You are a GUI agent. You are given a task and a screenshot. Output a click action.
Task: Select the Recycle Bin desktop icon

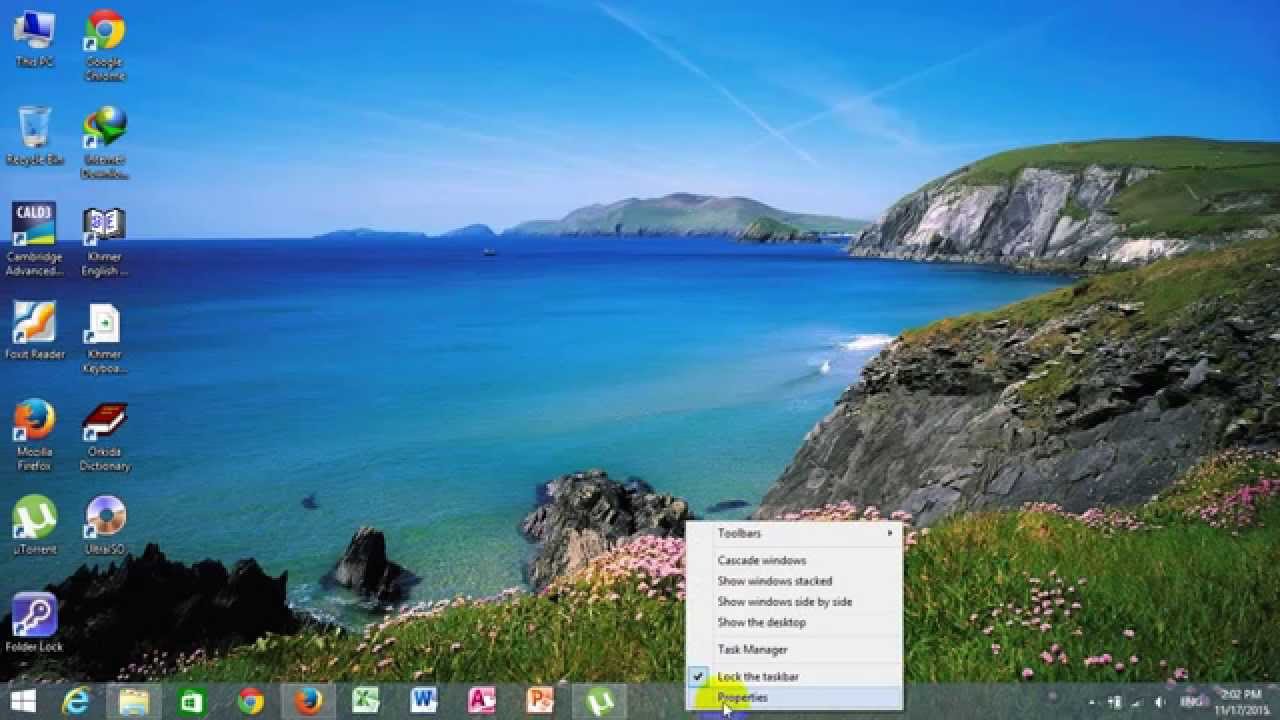[x=34, y=136]
